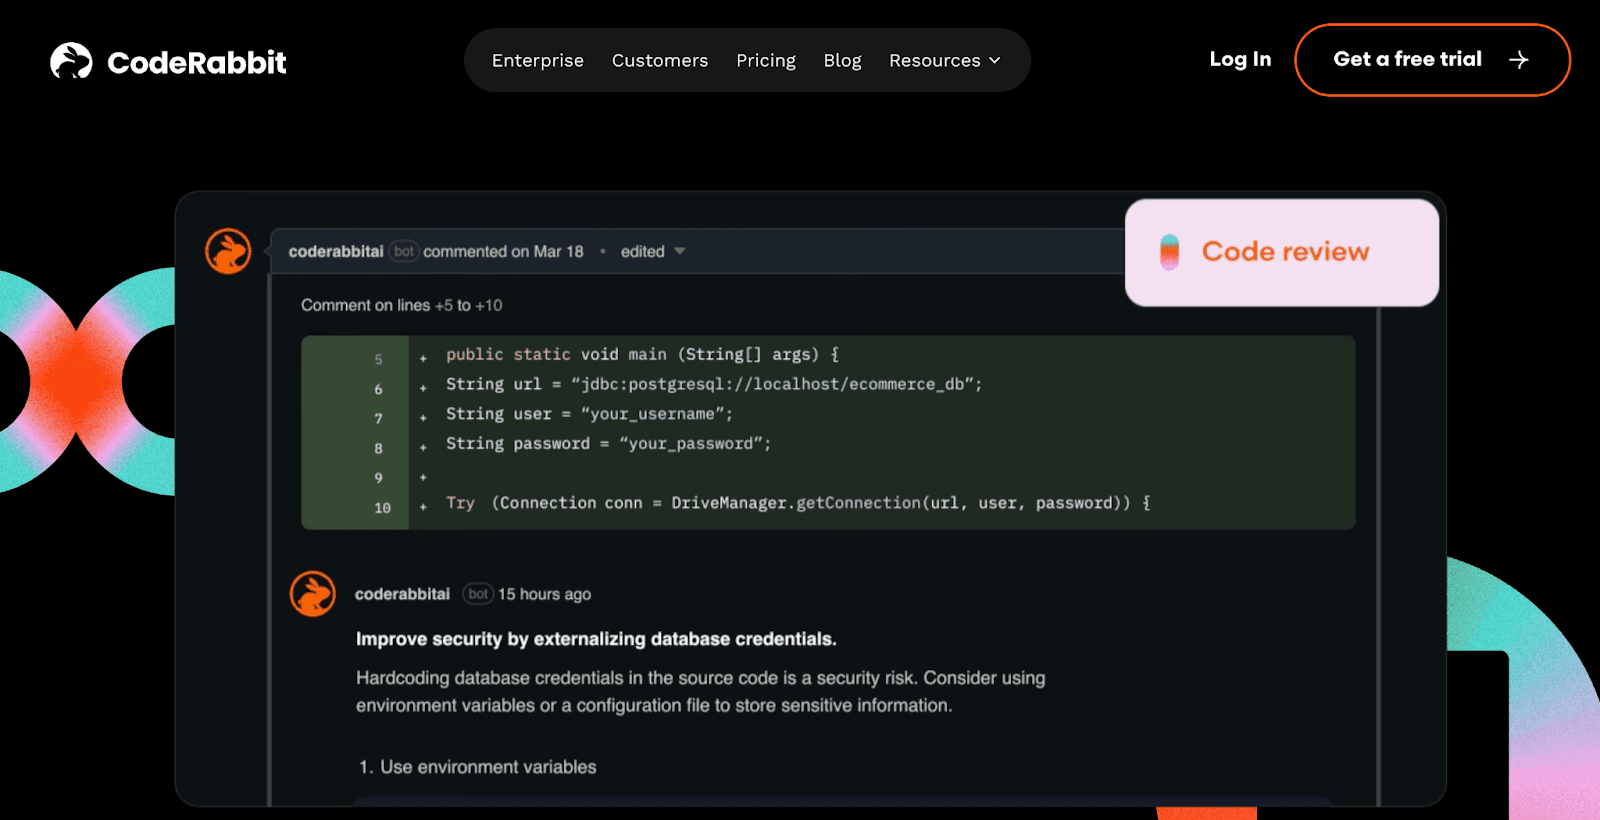1600x820 pixels.
Task: Select line number 10 in diff
Action: (x=382, y=508)
